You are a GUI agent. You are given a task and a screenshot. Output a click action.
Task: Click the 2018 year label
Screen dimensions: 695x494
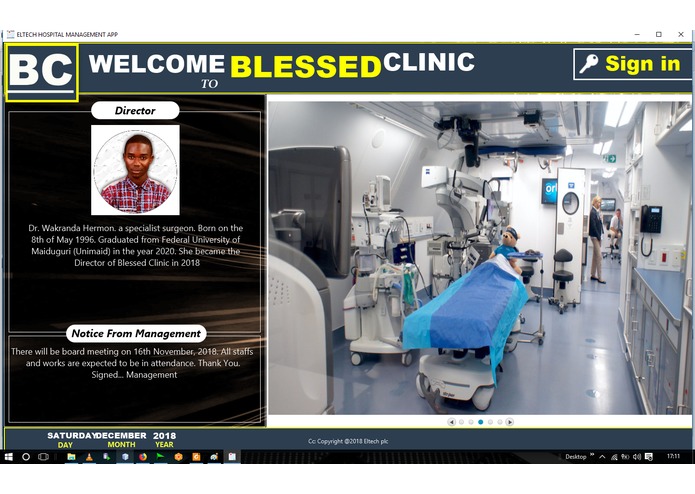pos(164,436)
